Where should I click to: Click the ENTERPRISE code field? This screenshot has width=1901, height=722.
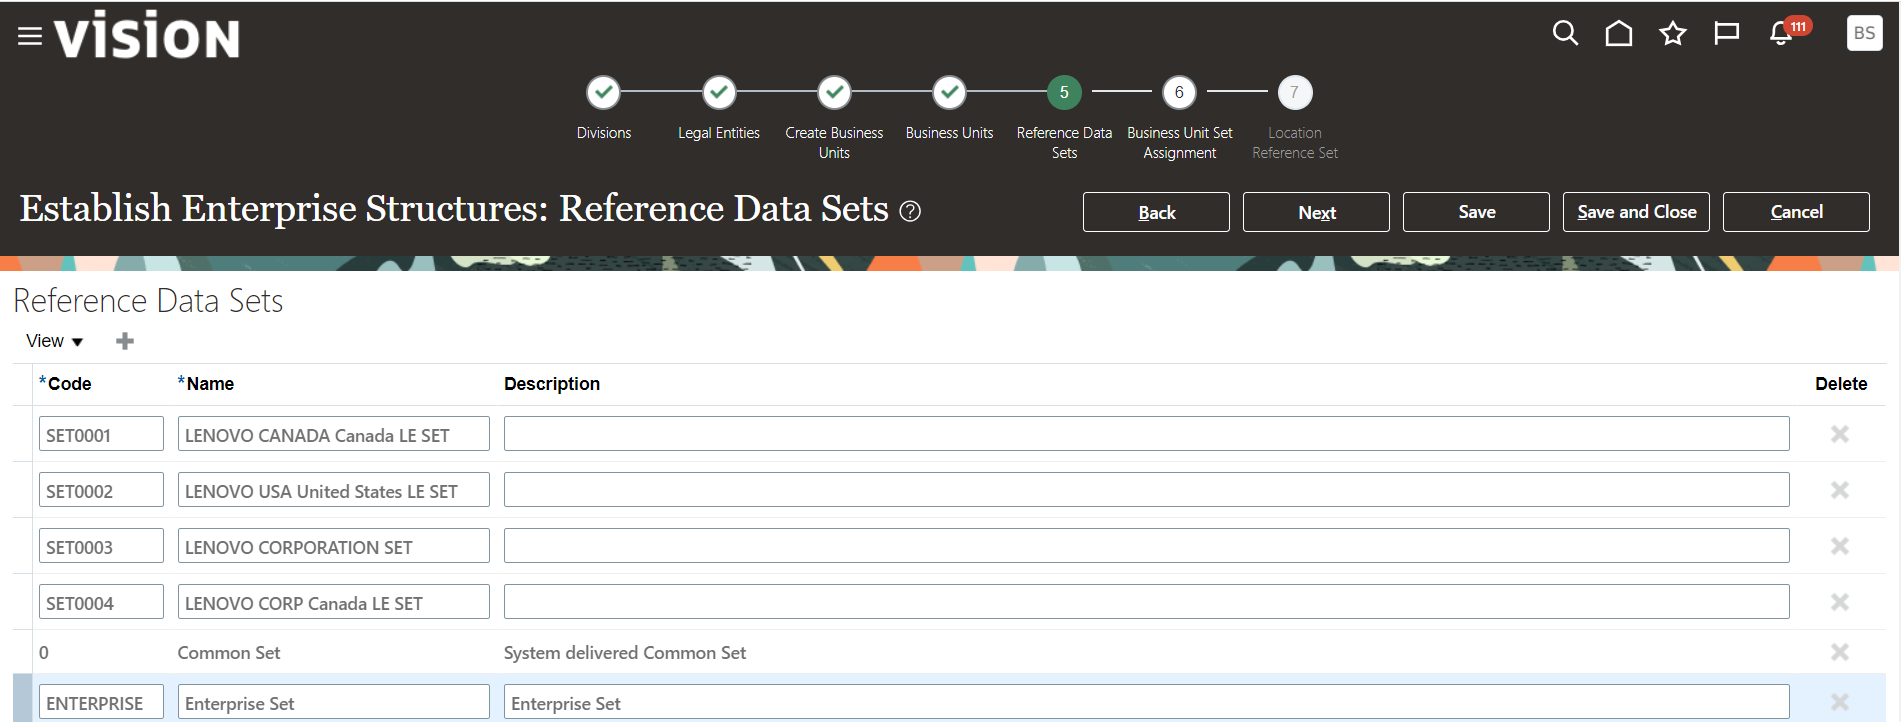tap(101, 702)
